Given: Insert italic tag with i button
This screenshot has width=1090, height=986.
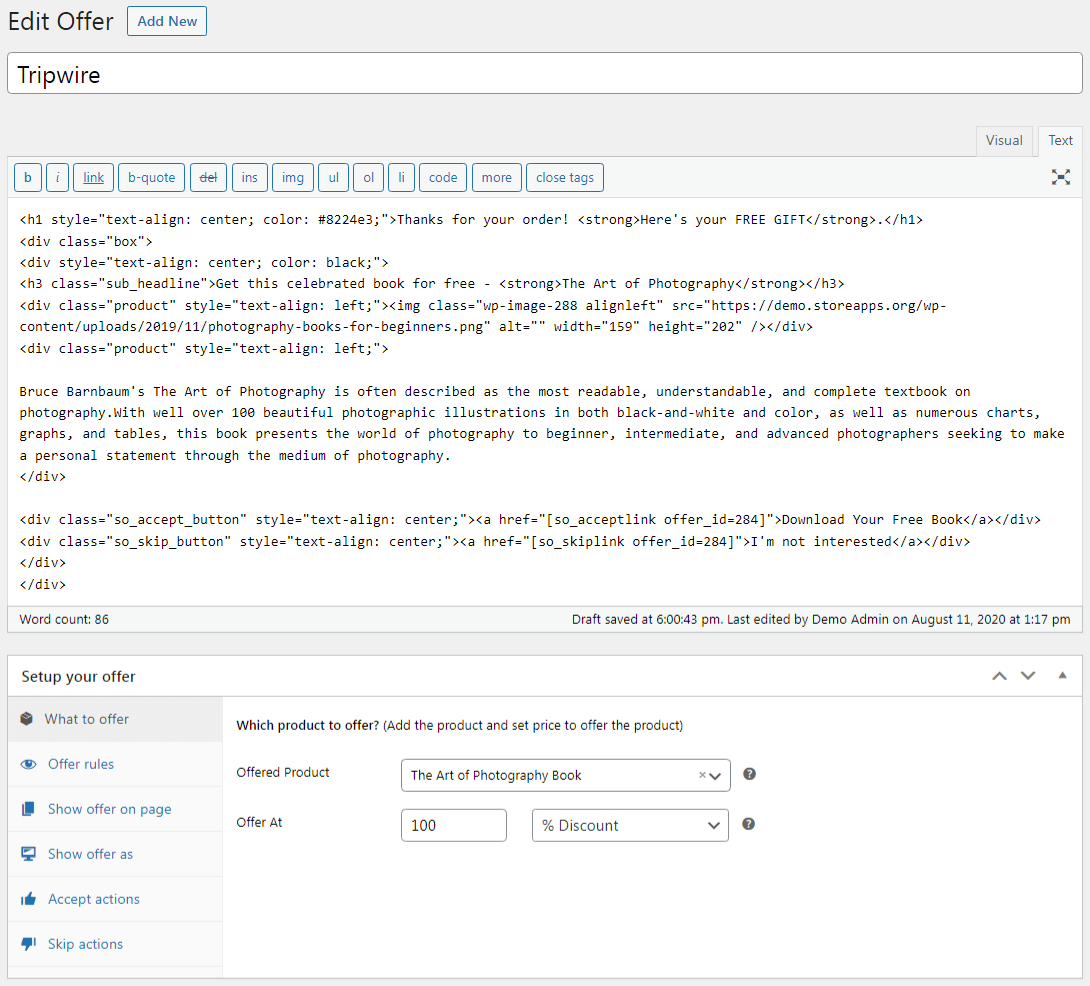Looking at the screenshot, I should [58, 177].
